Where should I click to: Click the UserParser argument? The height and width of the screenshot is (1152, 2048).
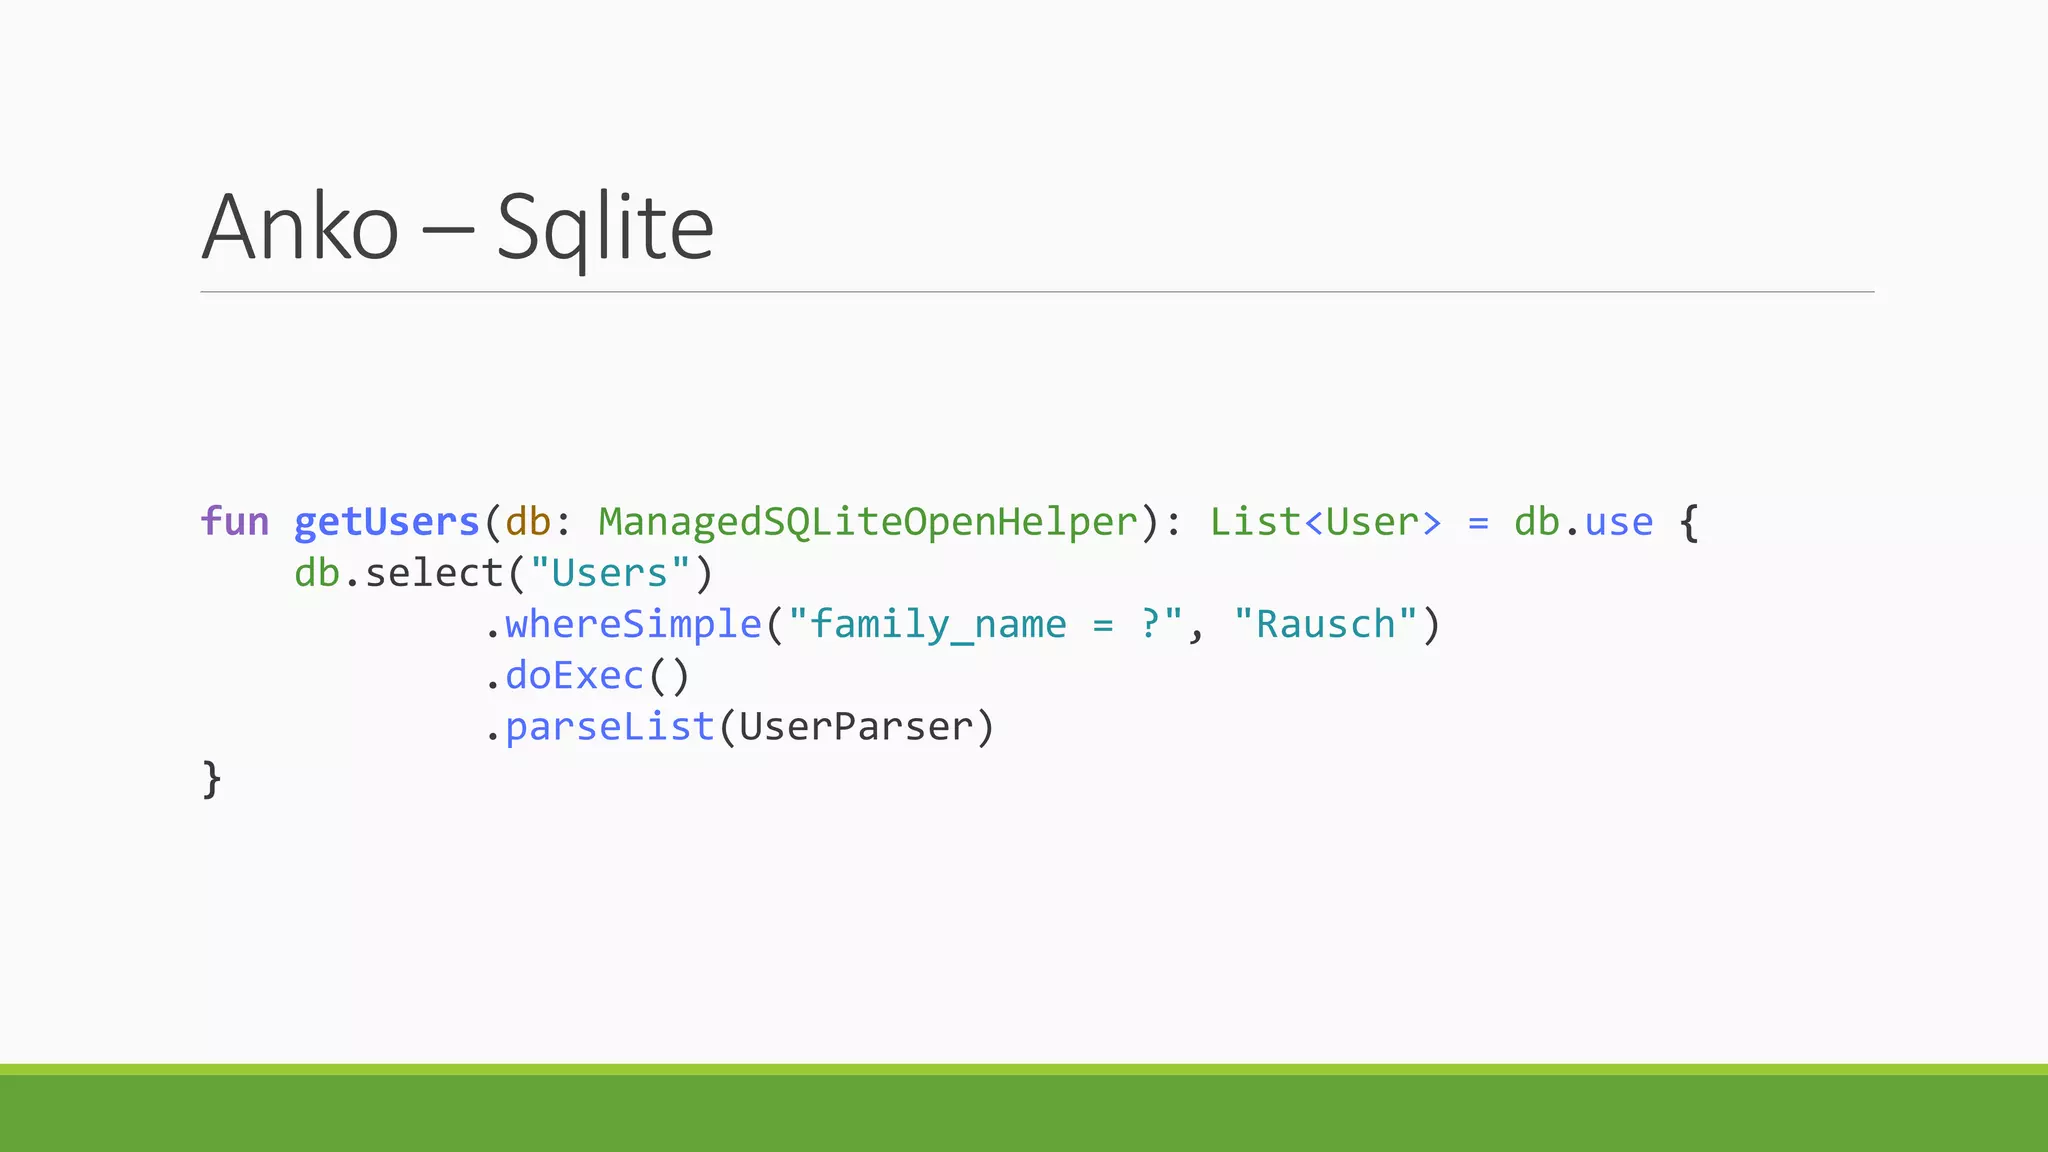click(x=856, y=727)
